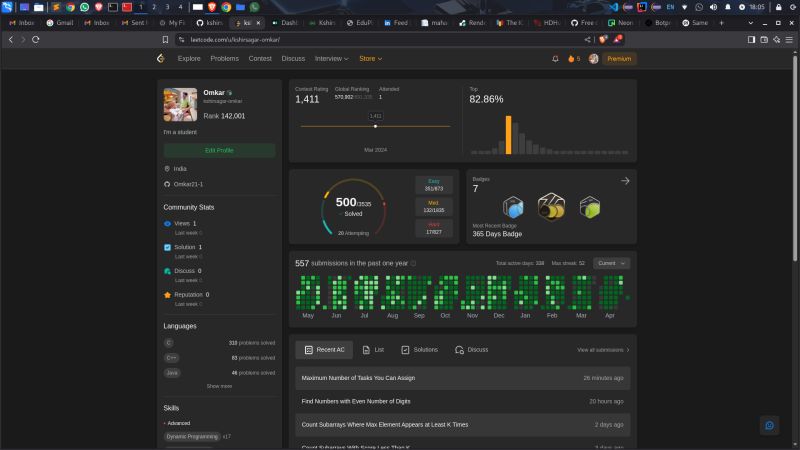Viewport: 800px width, 450px height.
Task: Open the Omkar21-1 GitHub link
Action: (x=188, y=184)
